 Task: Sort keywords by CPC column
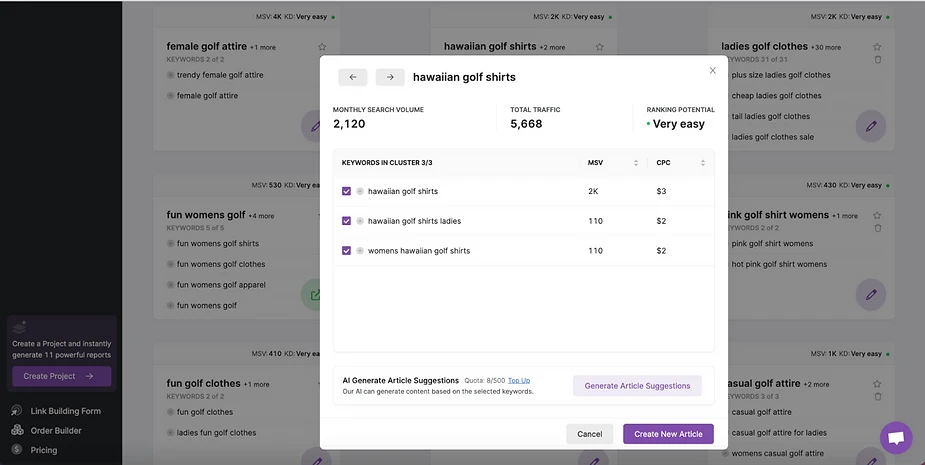click(703, 163)
